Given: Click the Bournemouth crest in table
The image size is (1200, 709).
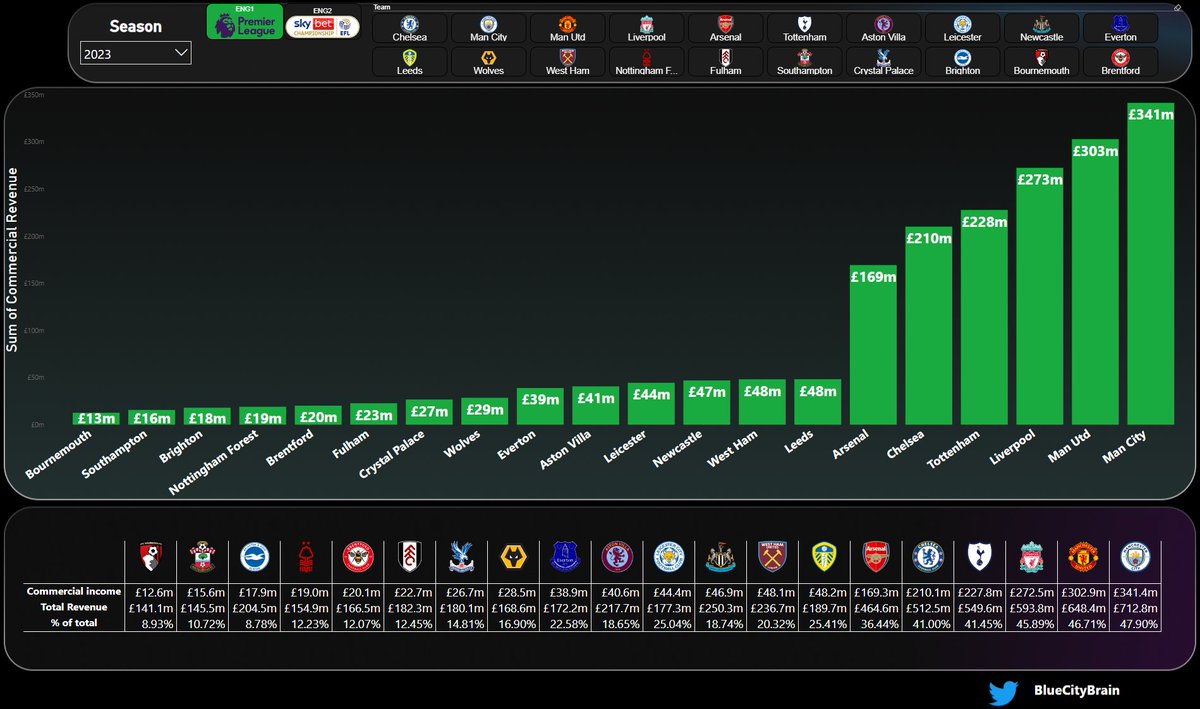Looking at the screenshot, I should point(152,555).
